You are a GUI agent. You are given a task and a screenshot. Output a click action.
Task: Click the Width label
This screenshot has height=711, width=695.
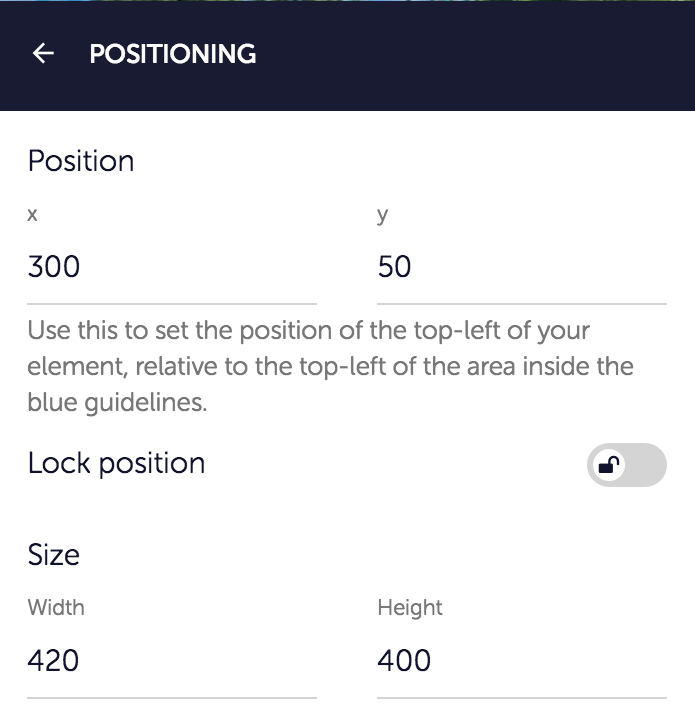(x=56, y=608)
